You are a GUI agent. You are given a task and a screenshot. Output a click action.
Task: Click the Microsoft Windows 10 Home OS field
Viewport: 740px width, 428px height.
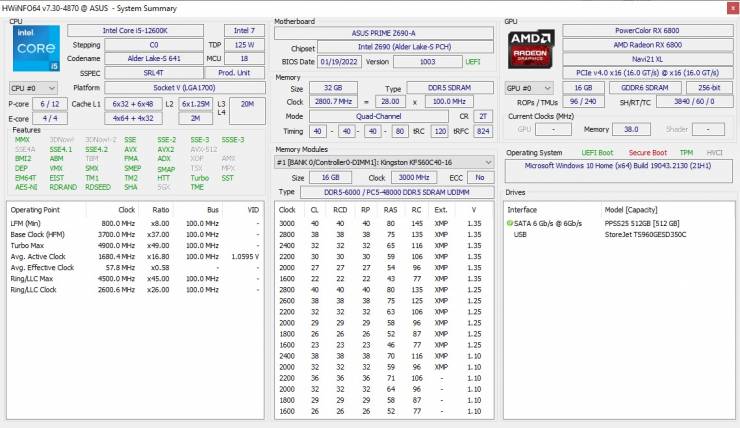[x=618, y=171]
